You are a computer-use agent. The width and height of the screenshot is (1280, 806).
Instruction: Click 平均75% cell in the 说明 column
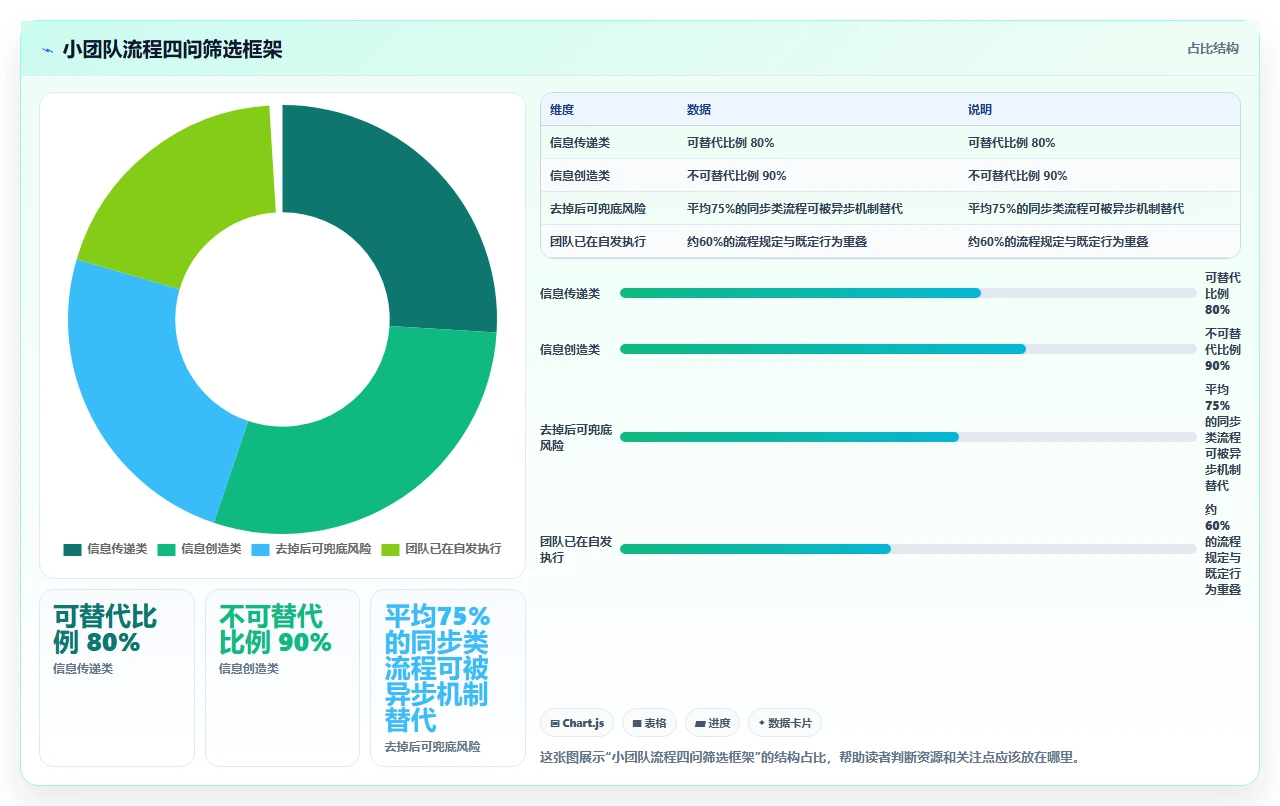(x=1076, y=209)
